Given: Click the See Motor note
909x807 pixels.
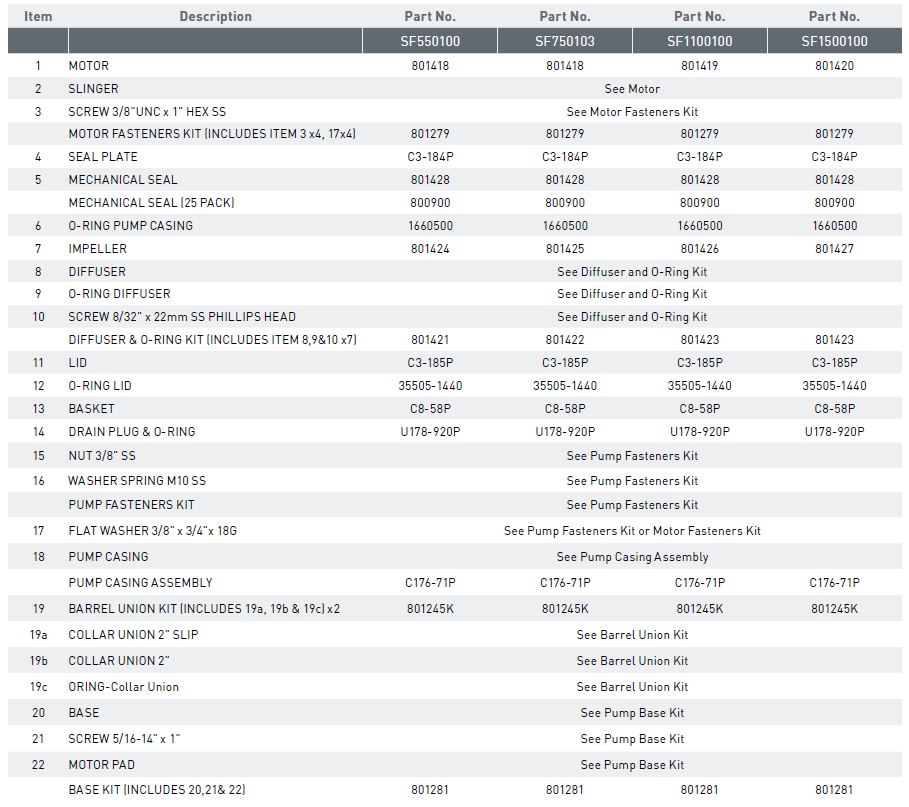Looking at the screenshot, I should pyautogui.click(x=632, y=89).
